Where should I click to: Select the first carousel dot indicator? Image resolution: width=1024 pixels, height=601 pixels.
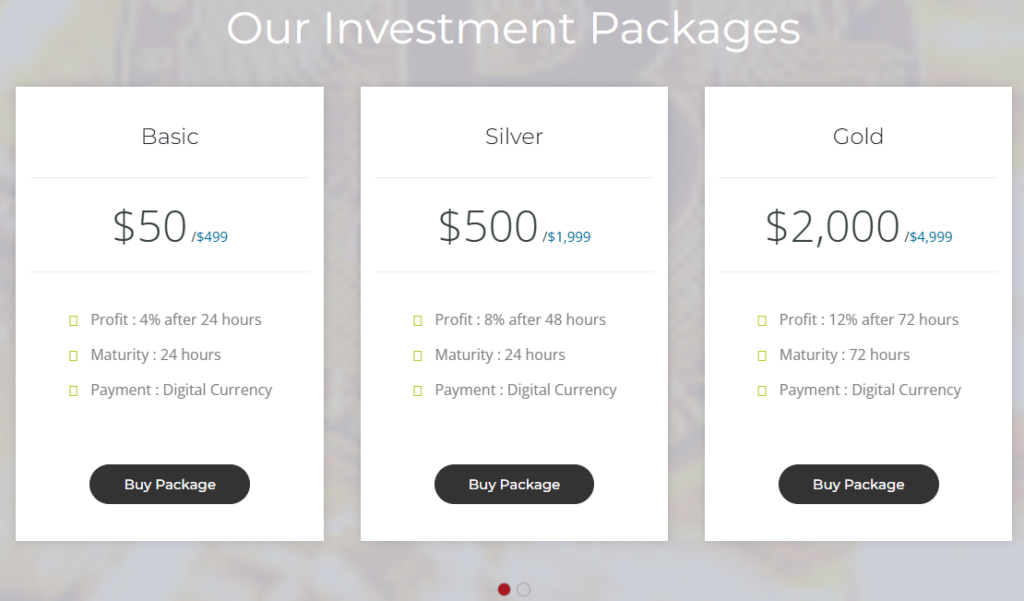pyautogui.click(x=504, y=589)
